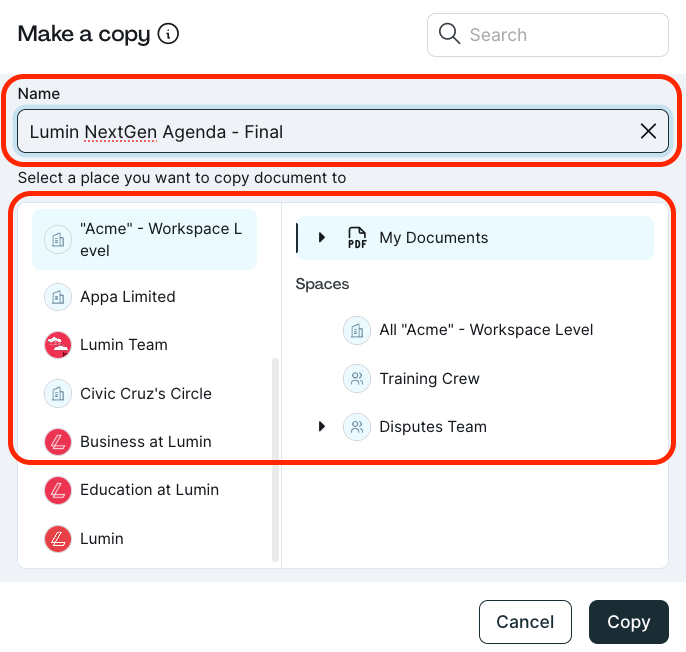Select Civic Cruz's Circle workspace
686x652 pixels.
pos(144,393)
